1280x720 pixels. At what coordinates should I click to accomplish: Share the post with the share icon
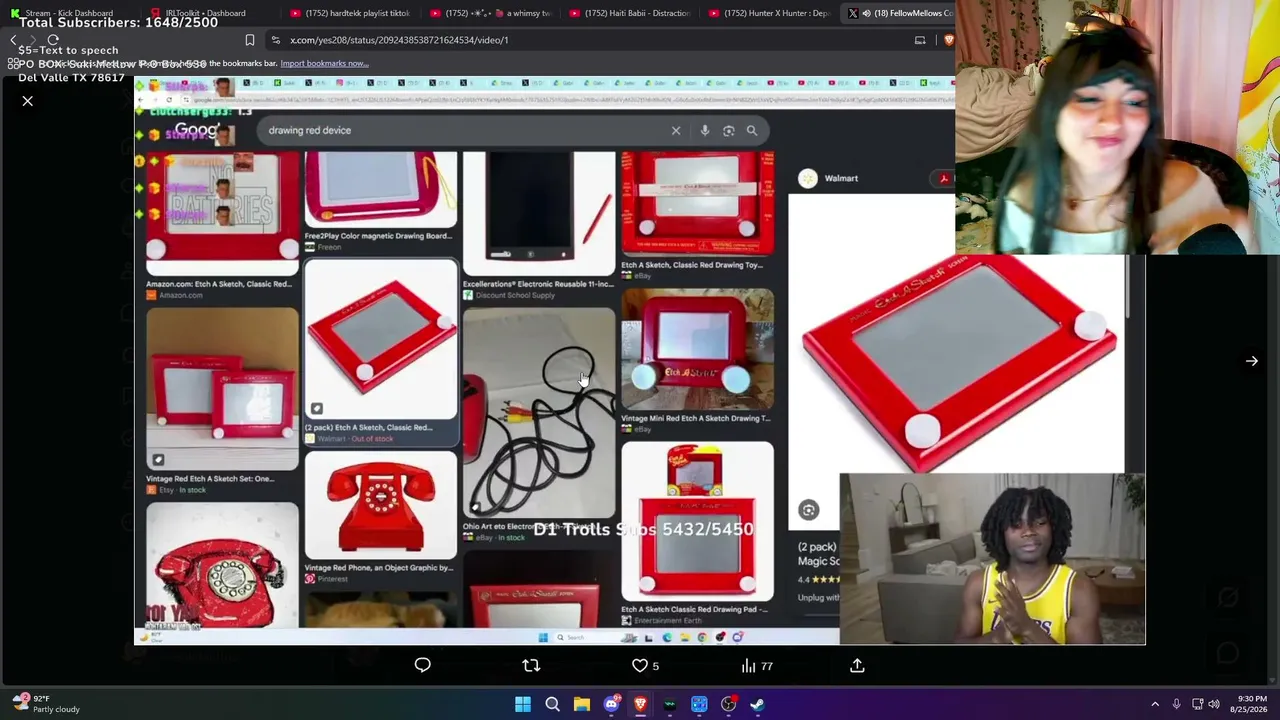857,665
